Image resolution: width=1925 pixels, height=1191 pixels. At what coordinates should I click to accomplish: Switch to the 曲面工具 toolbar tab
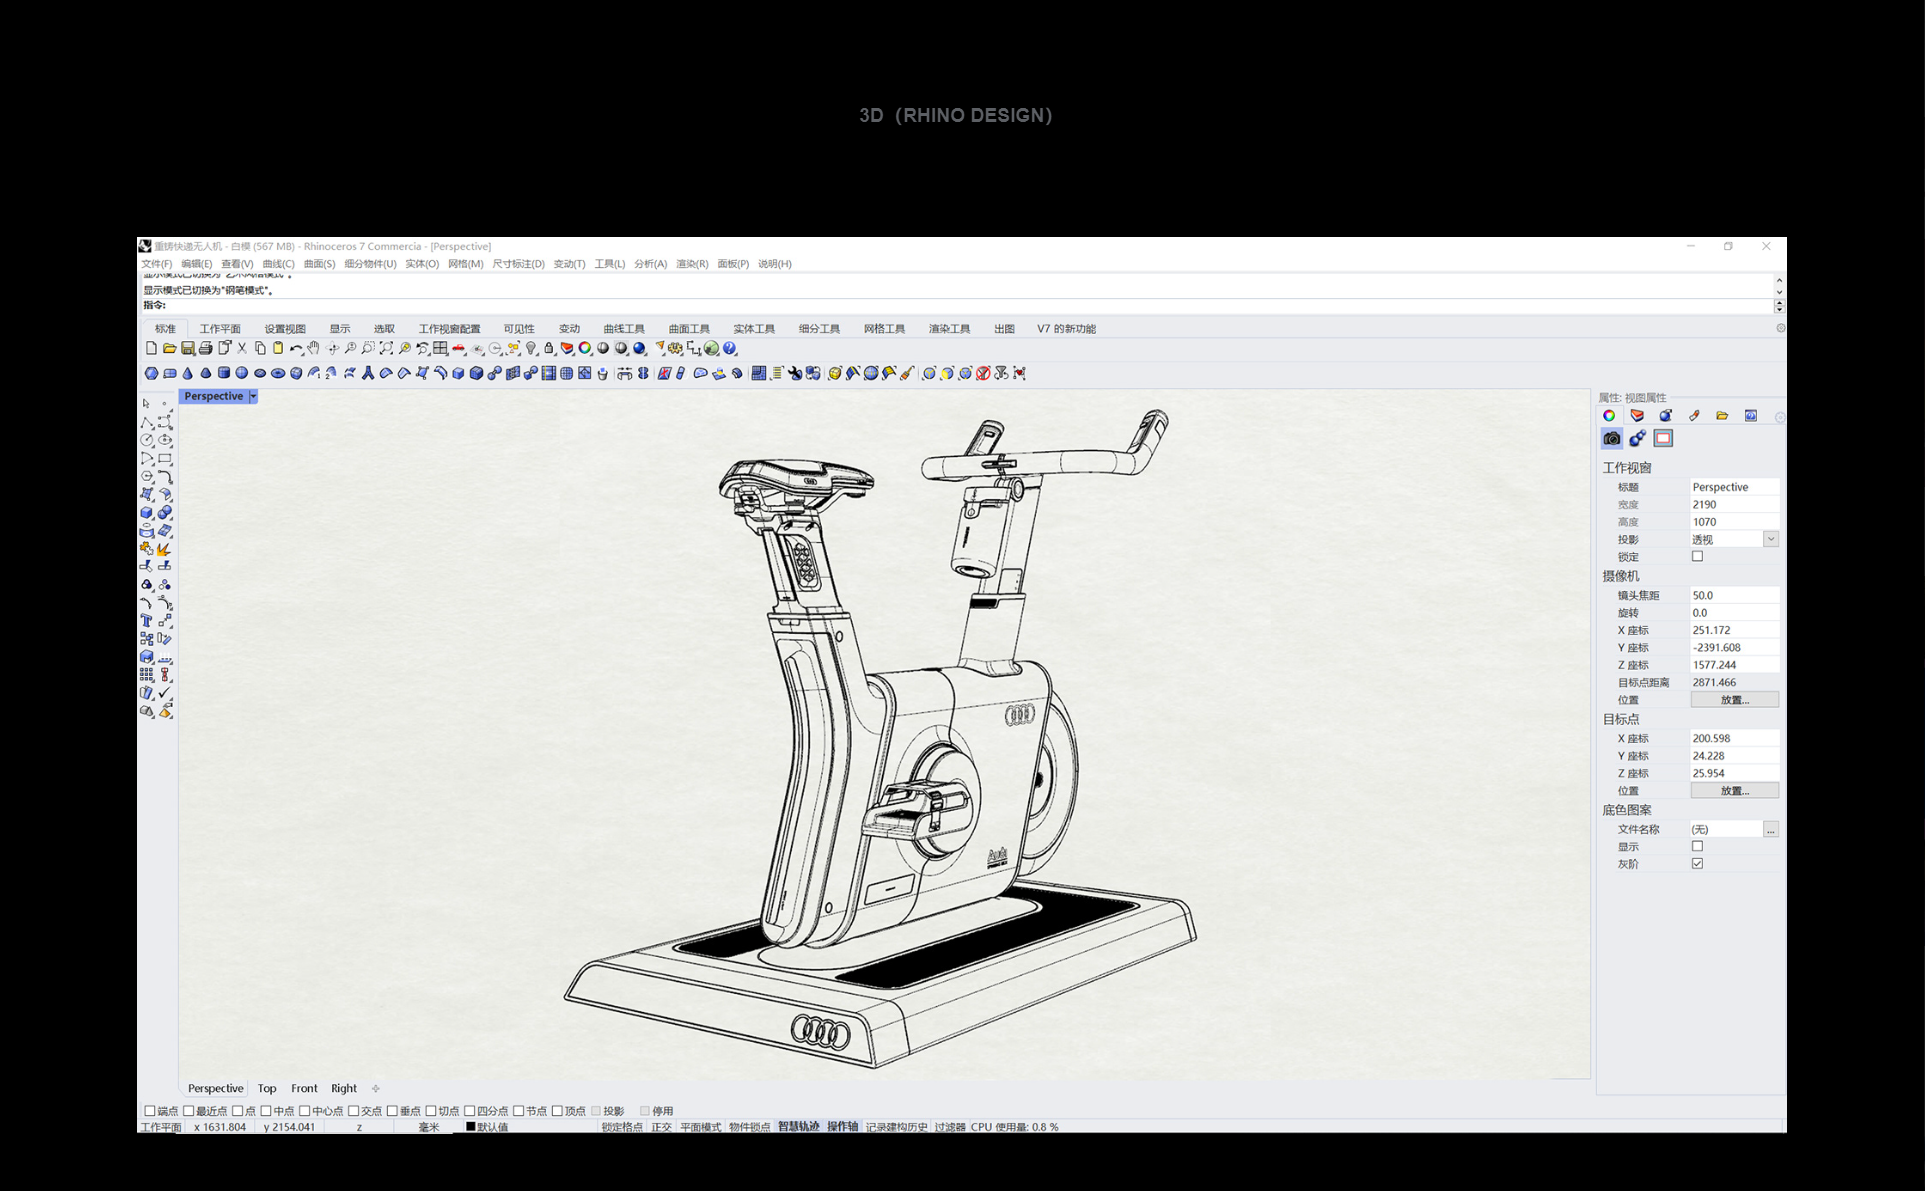(x=688, y=328)
